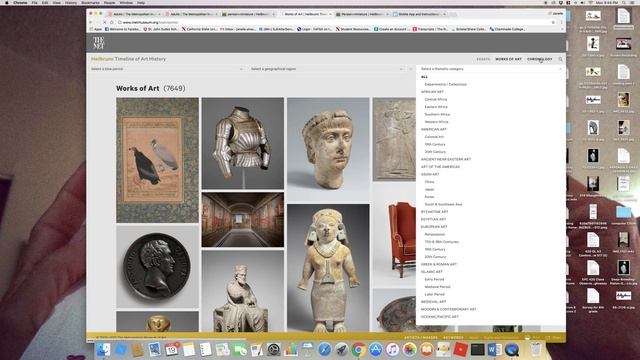Switch to Google Chrome in Dock
640x360 pixels.
pos(358,349)
